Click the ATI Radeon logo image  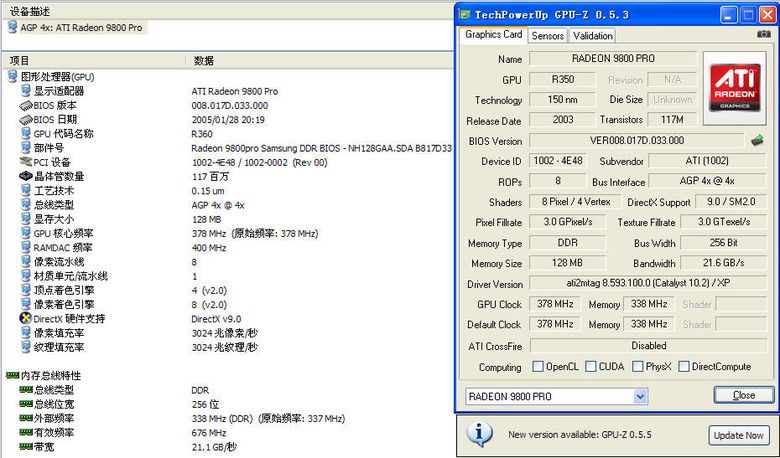click(735, 88)
